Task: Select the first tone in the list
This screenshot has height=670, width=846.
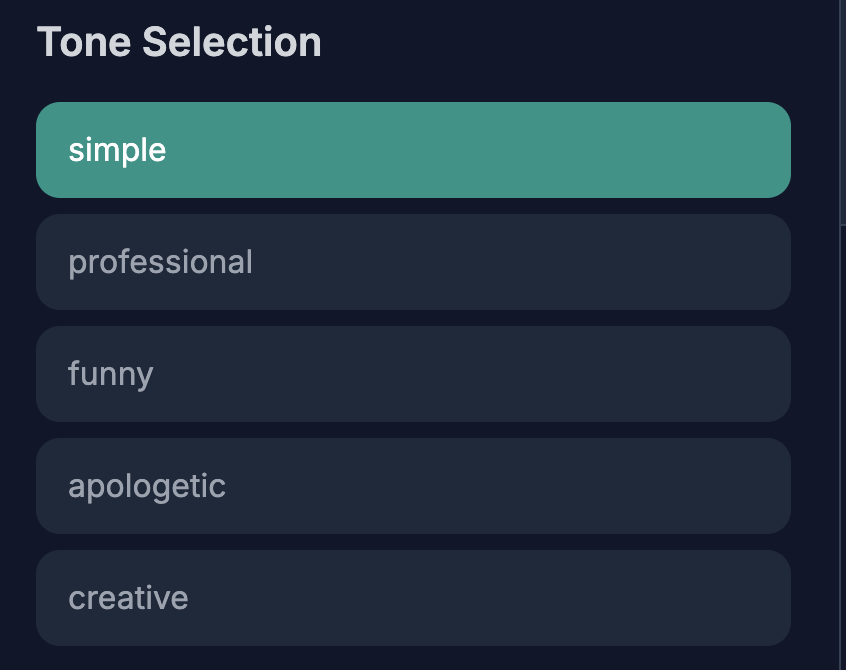Action: [x=413, y=150]
